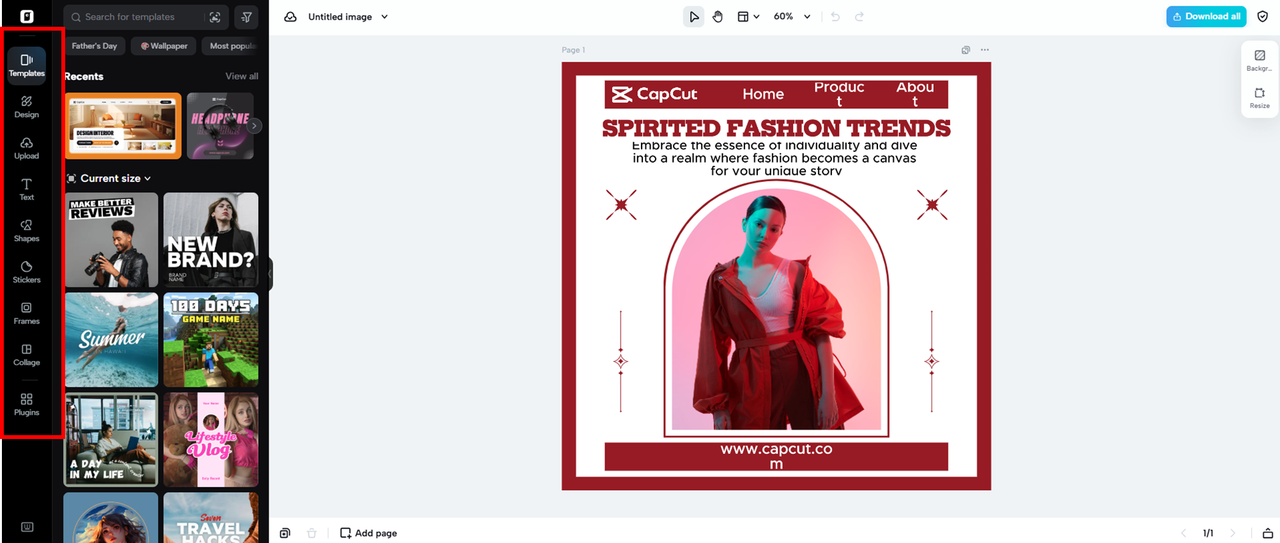The width and height of the screenshot is (1280, 543).
Task: Click the cloud save status icon
Action: [x=291, y=17]
